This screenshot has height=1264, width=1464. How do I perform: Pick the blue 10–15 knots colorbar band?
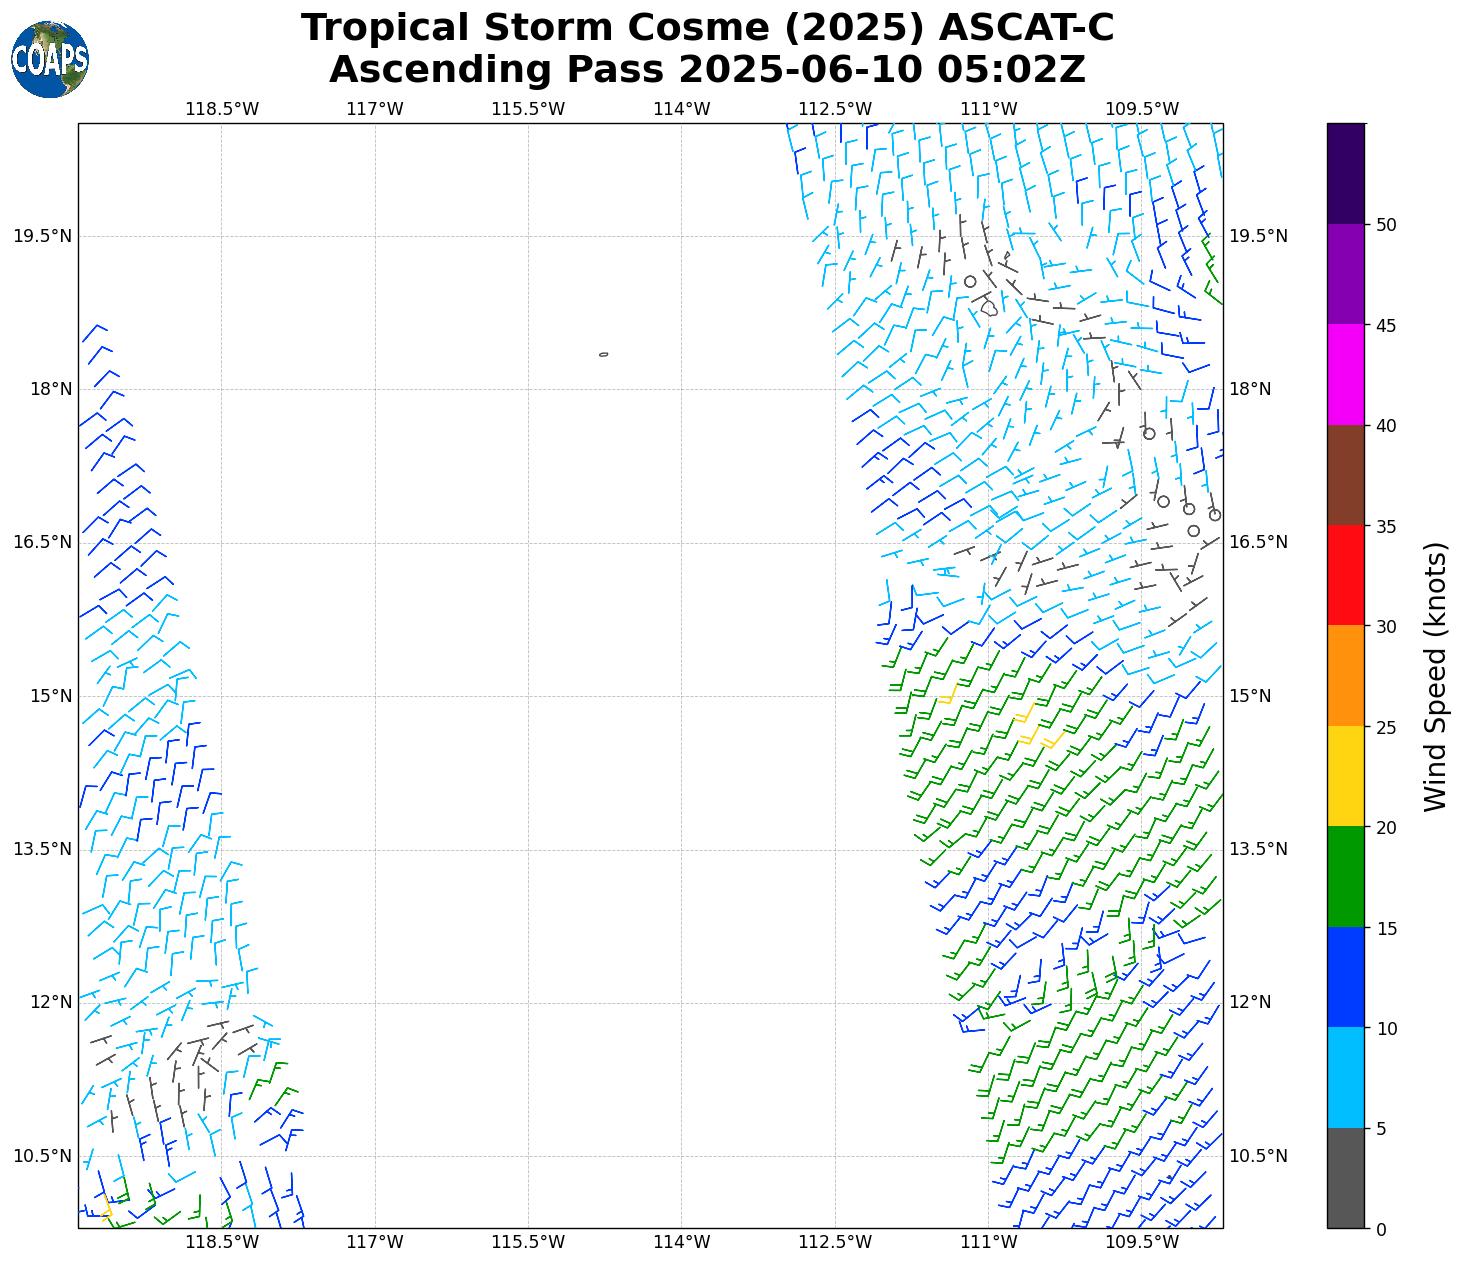pos(1345,977)
